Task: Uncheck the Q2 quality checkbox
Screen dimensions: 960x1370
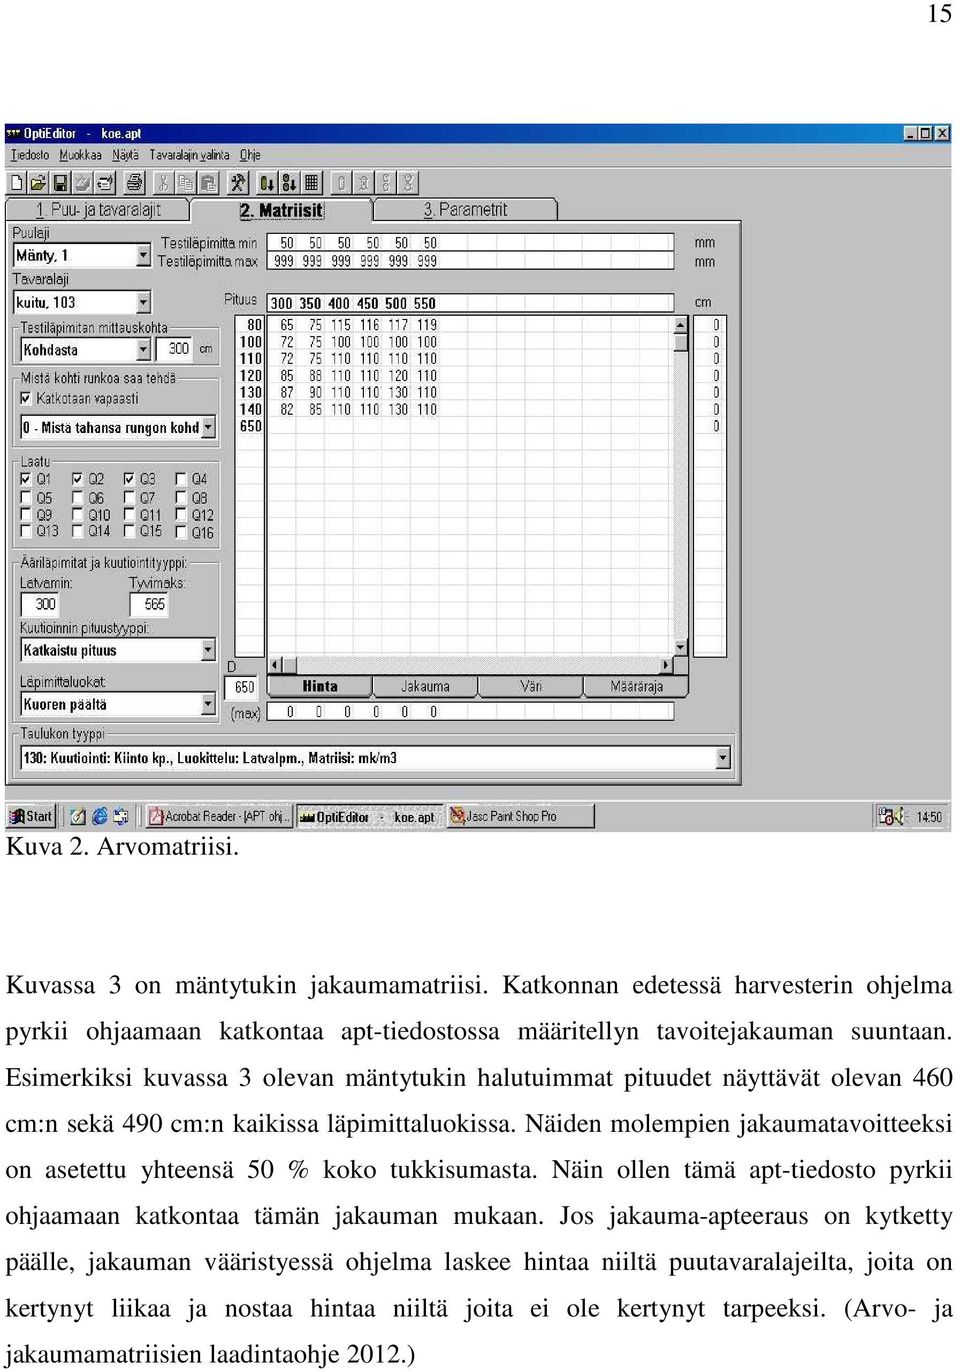Action: [78, 479]
